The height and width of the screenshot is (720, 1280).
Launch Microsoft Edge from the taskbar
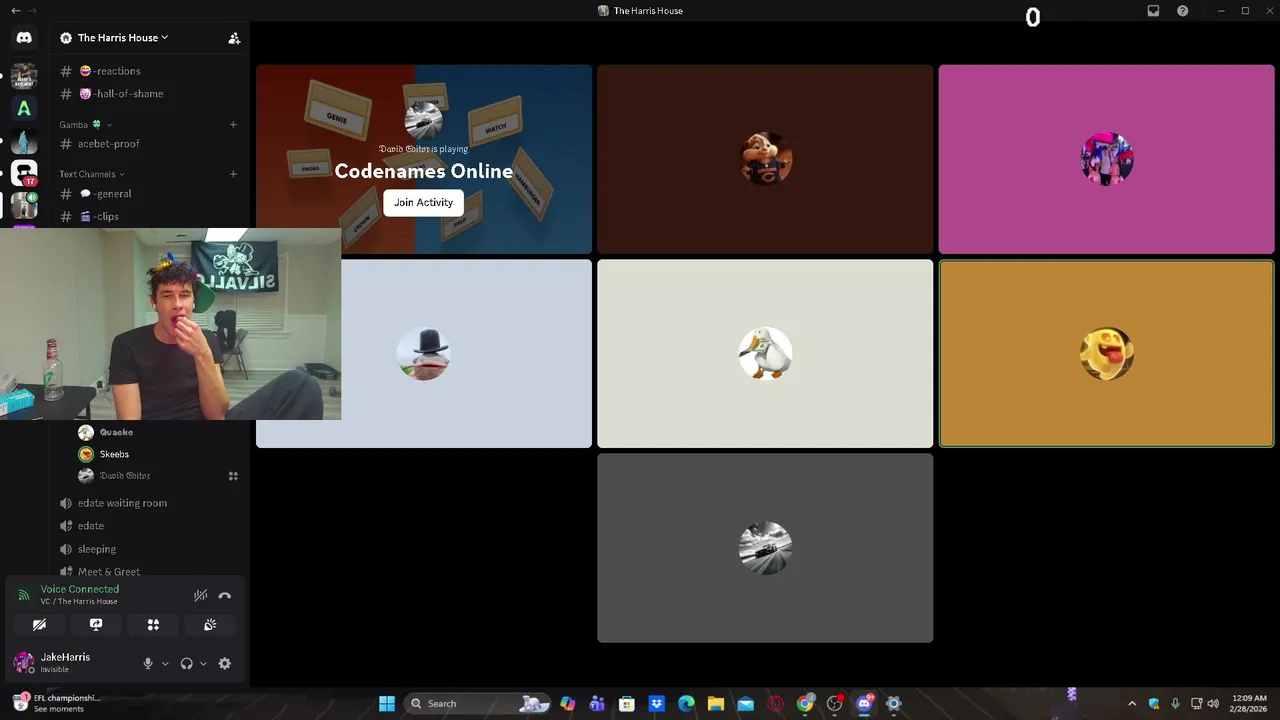tap(686, 704)
